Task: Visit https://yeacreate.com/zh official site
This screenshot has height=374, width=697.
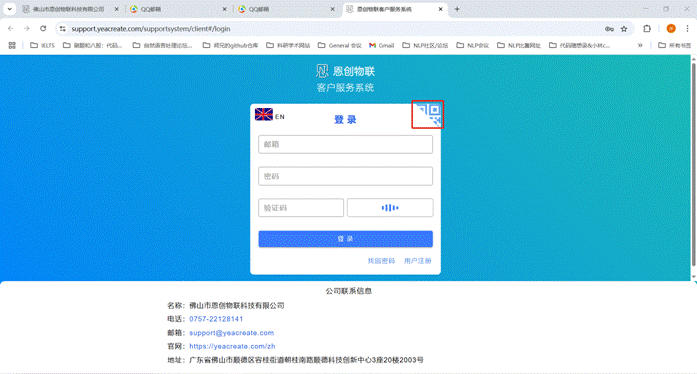Action: point(232,346)
